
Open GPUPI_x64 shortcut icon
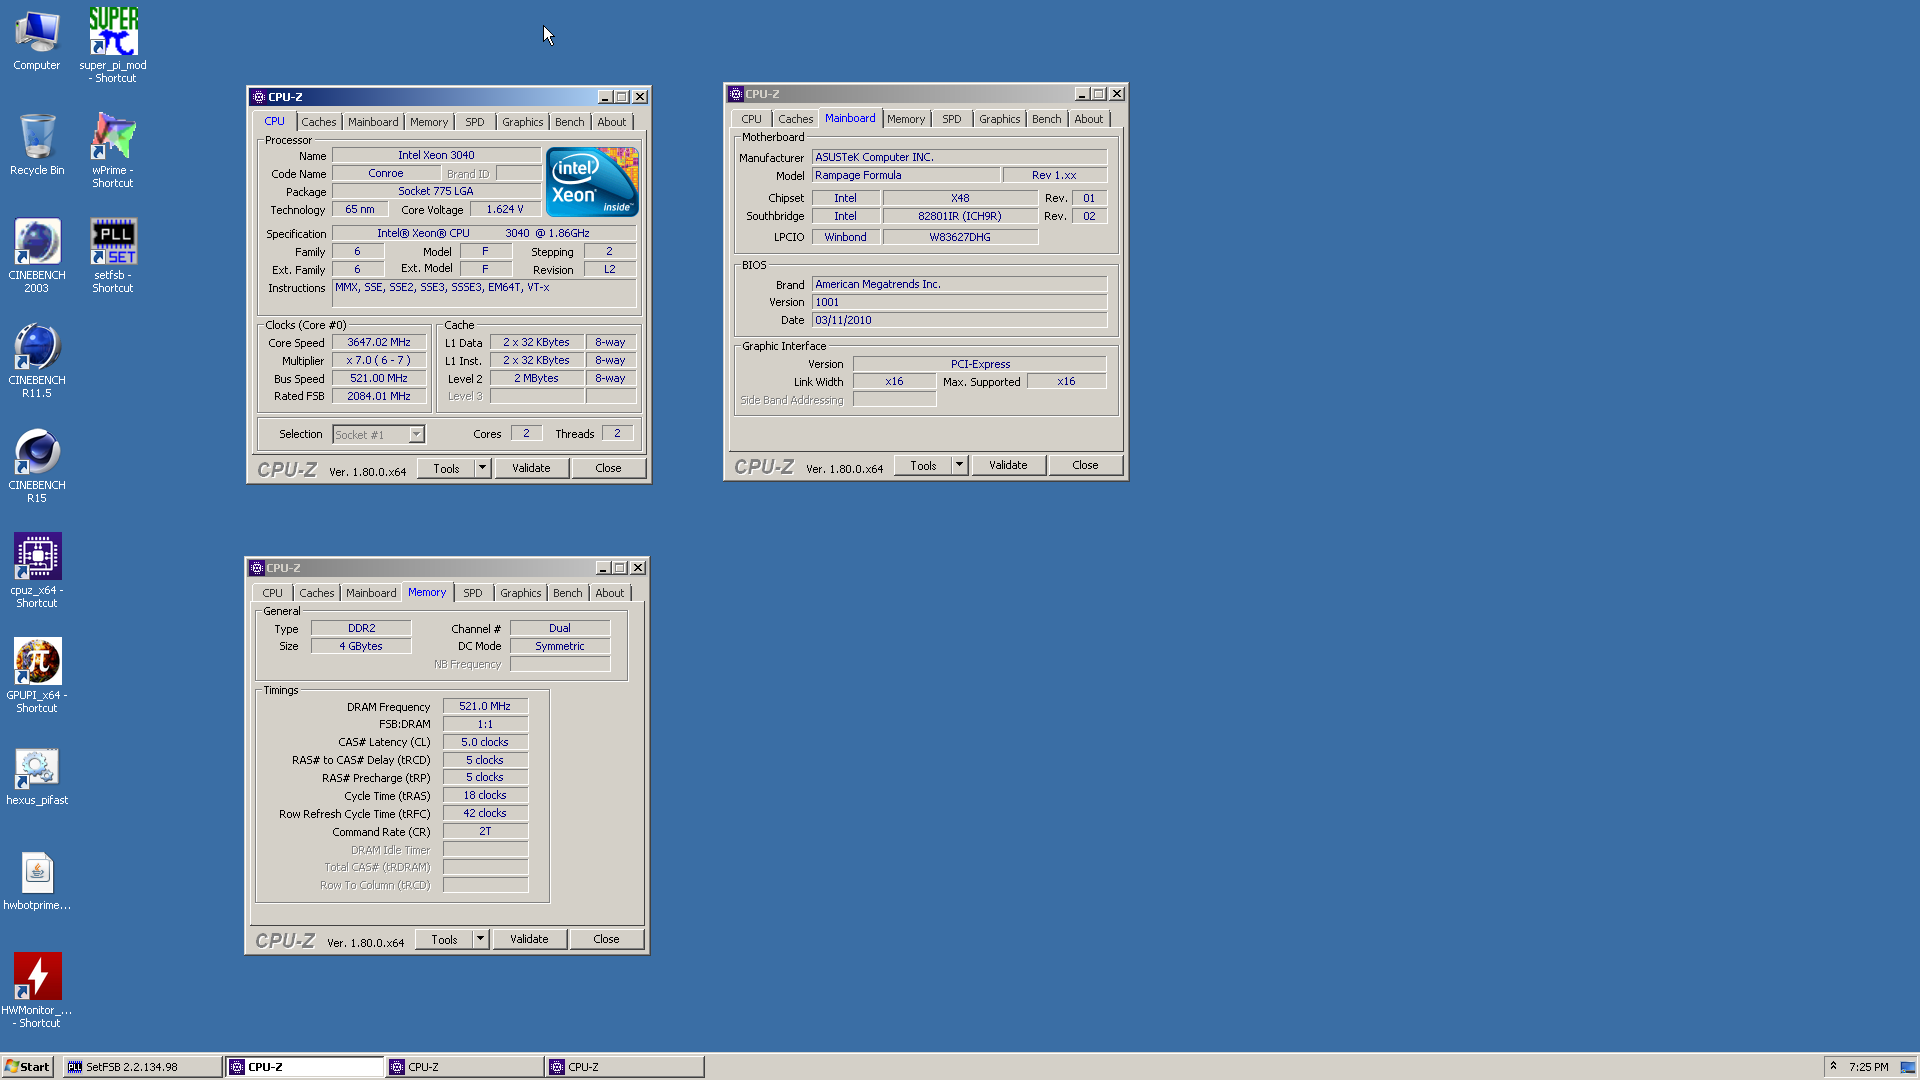(37, 676)
